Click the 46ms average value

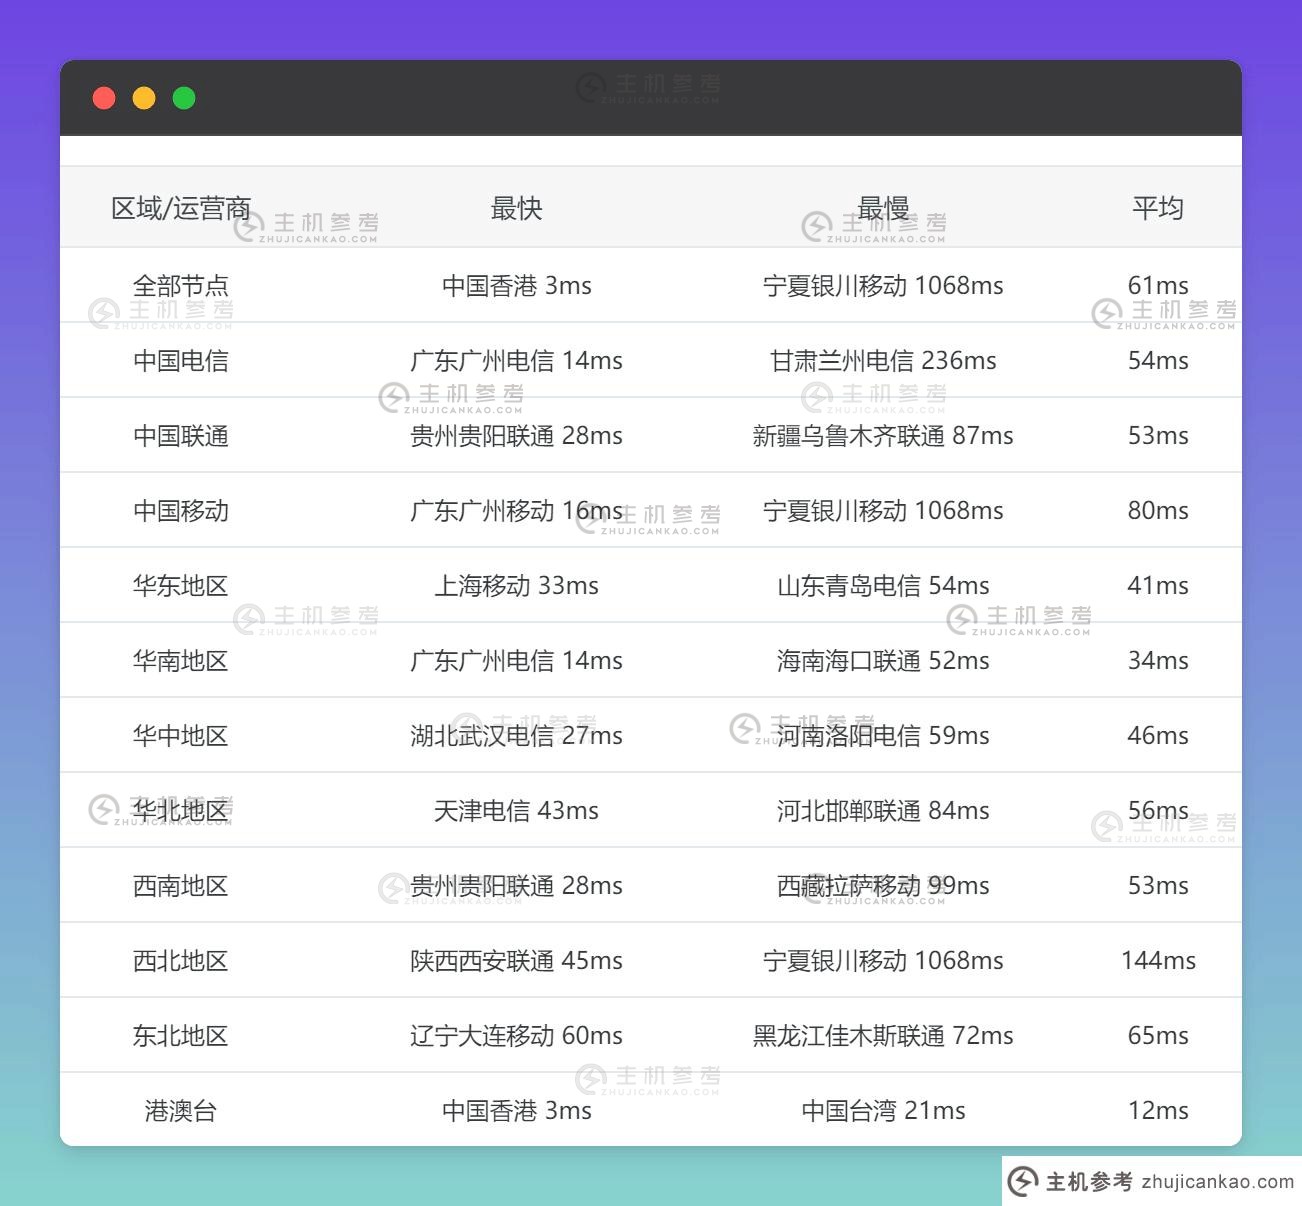point(1158,736)
